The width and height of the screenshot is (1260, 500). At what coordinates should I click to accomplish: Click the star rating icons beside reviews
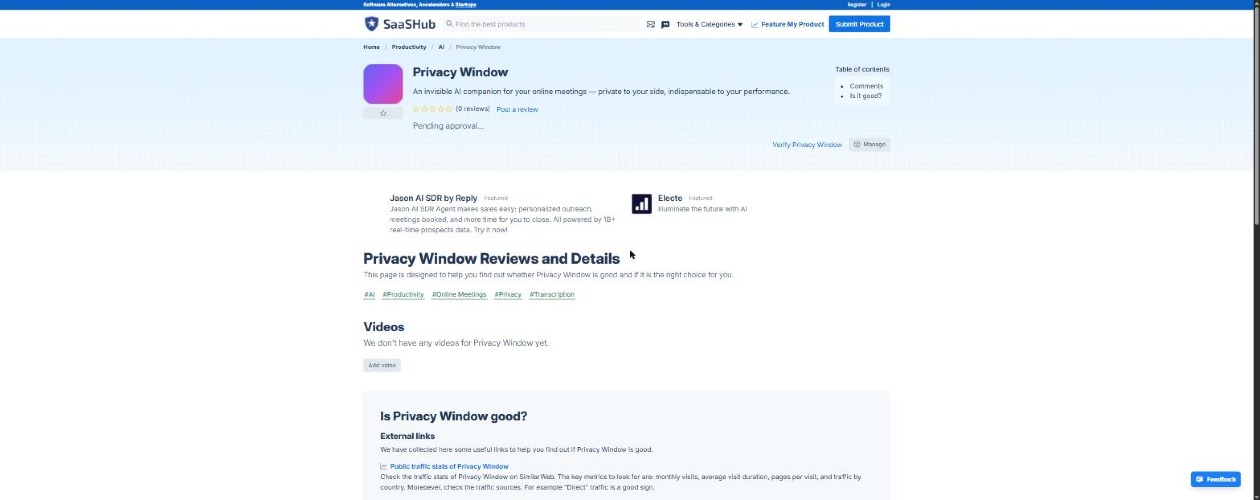[x=433, y=109]
